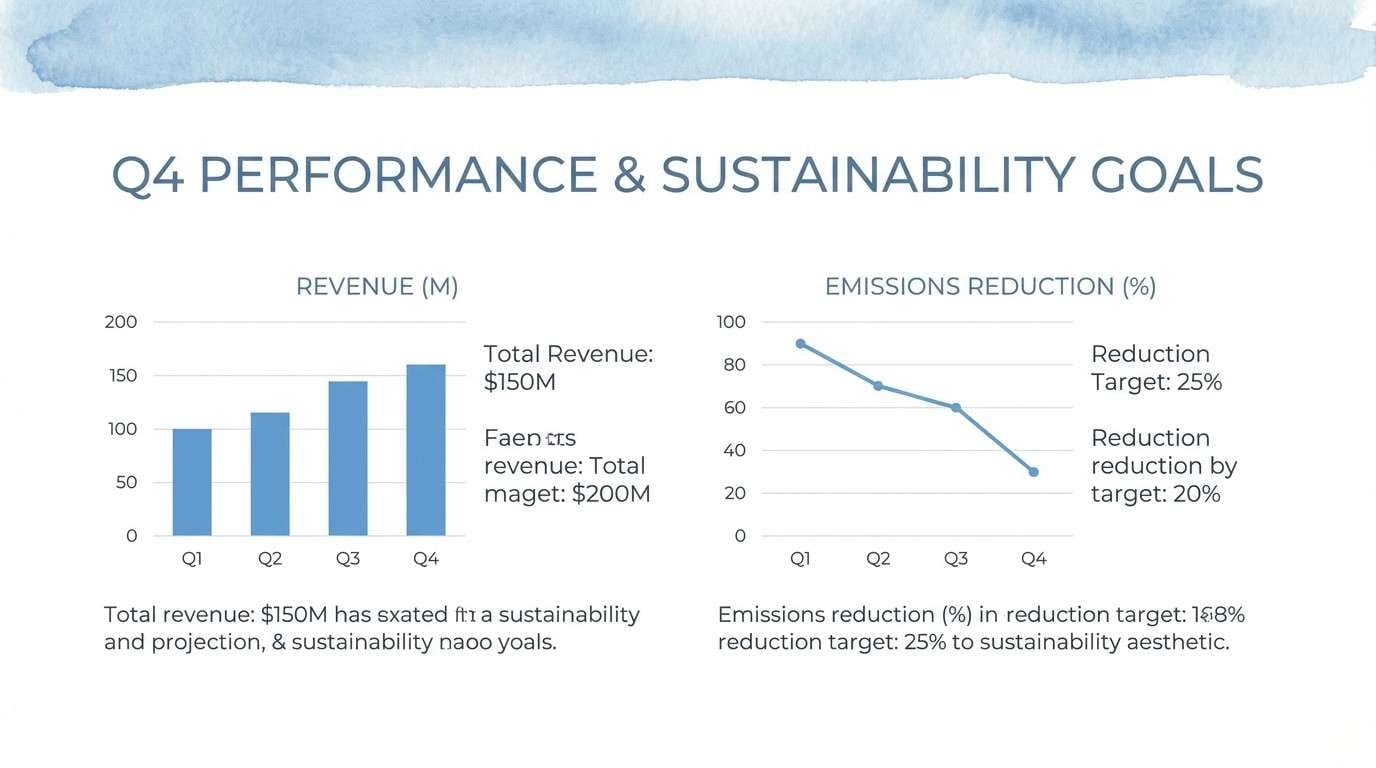1376x768 pixels.
Task: Click the 200 axis label on revenue chart
Action: click(x=121, y=322)
